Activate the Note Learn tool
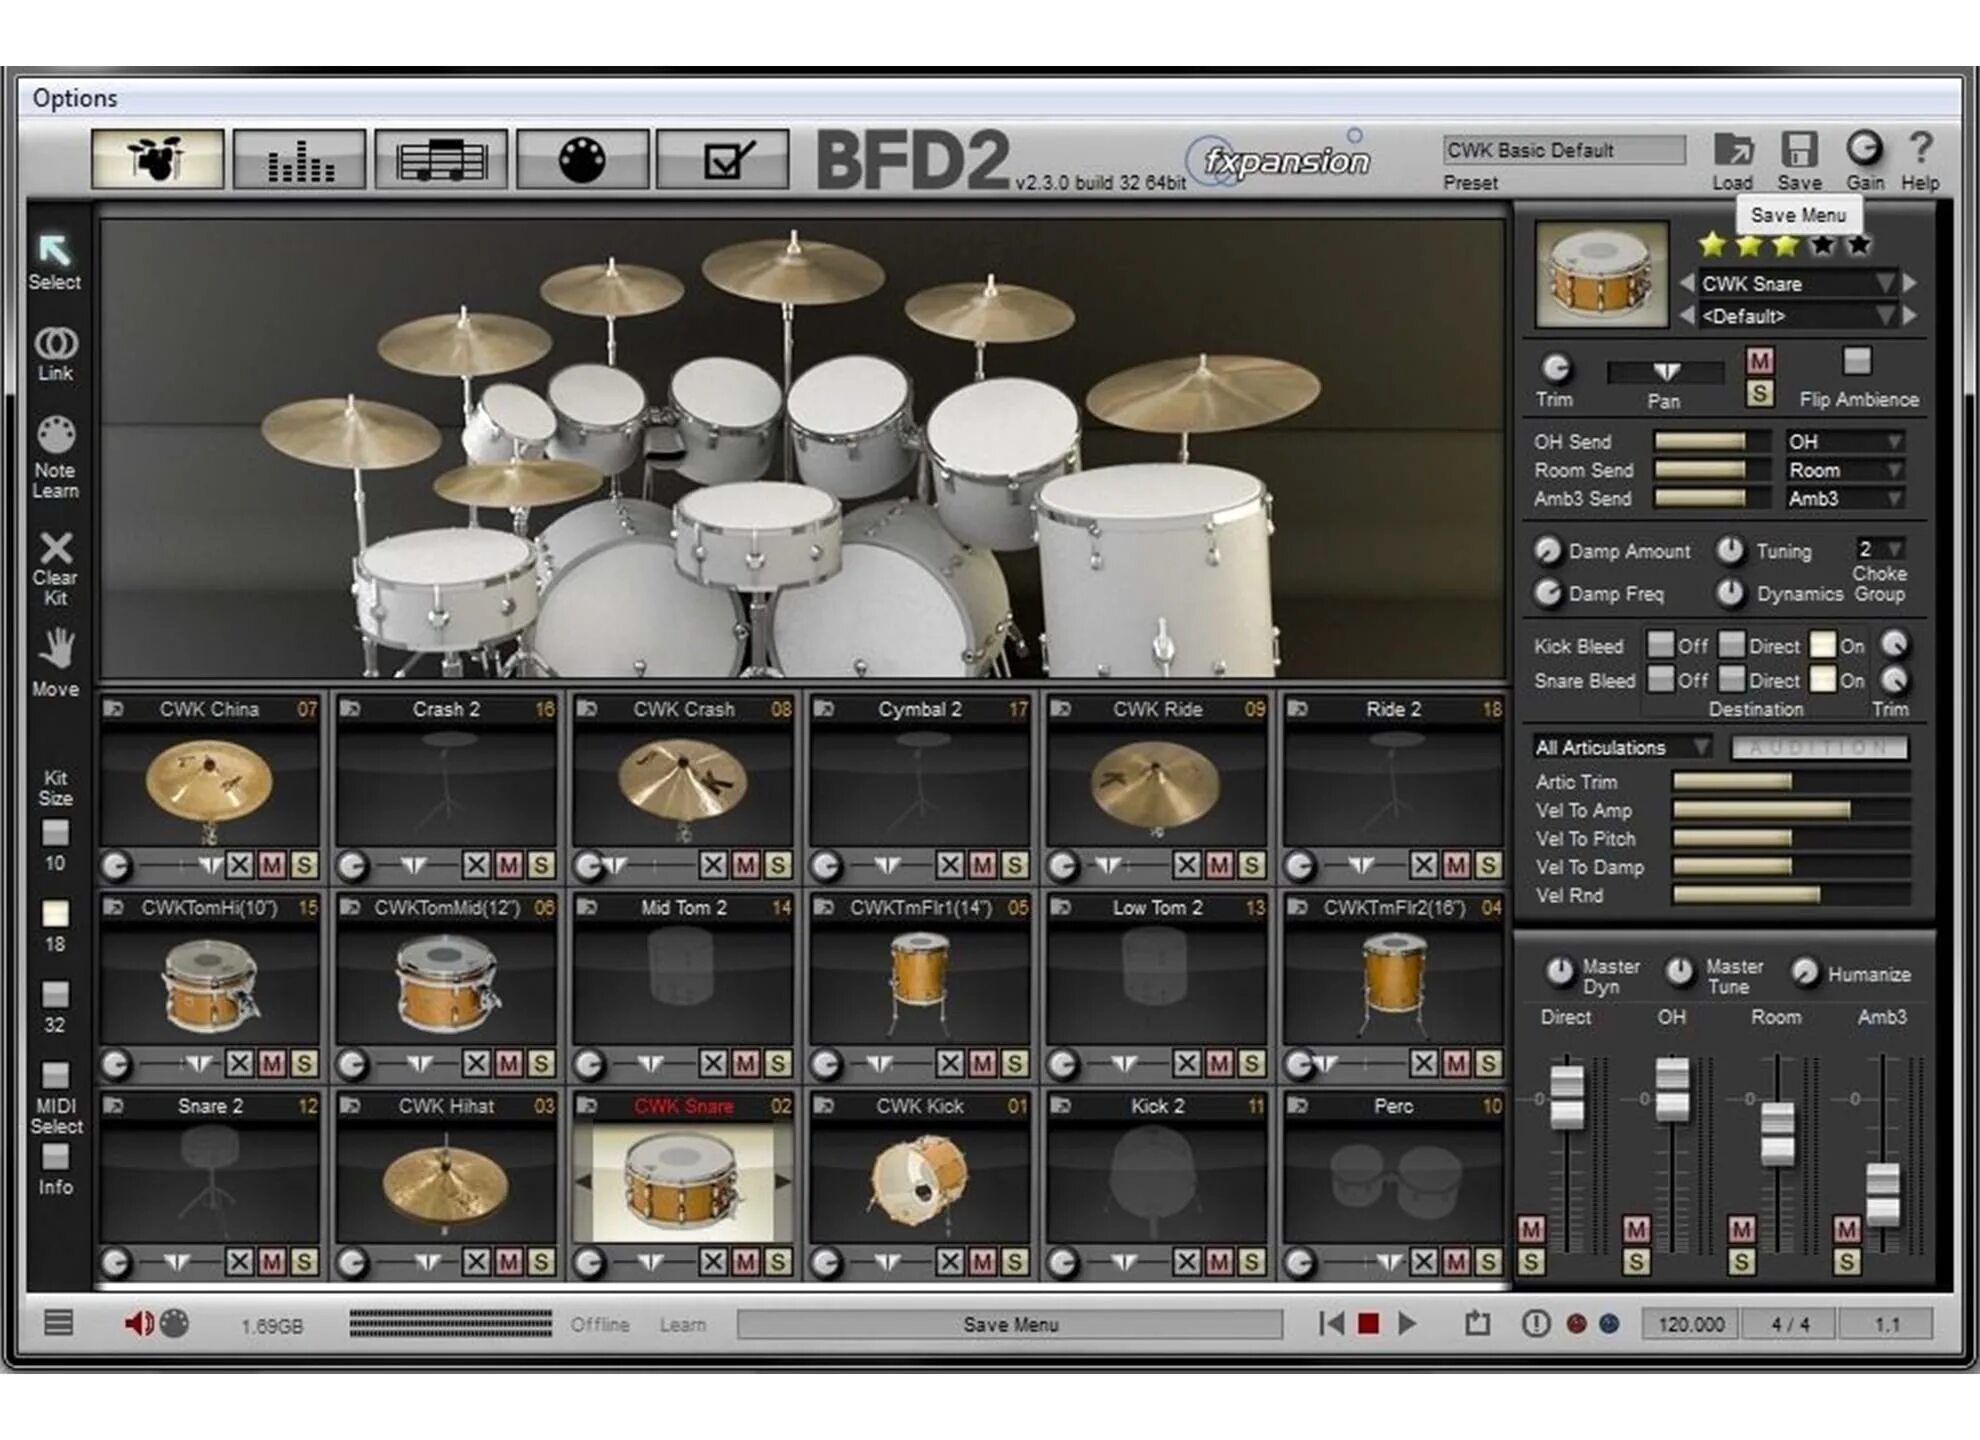1980x1440 pixels. pos(56,436)
